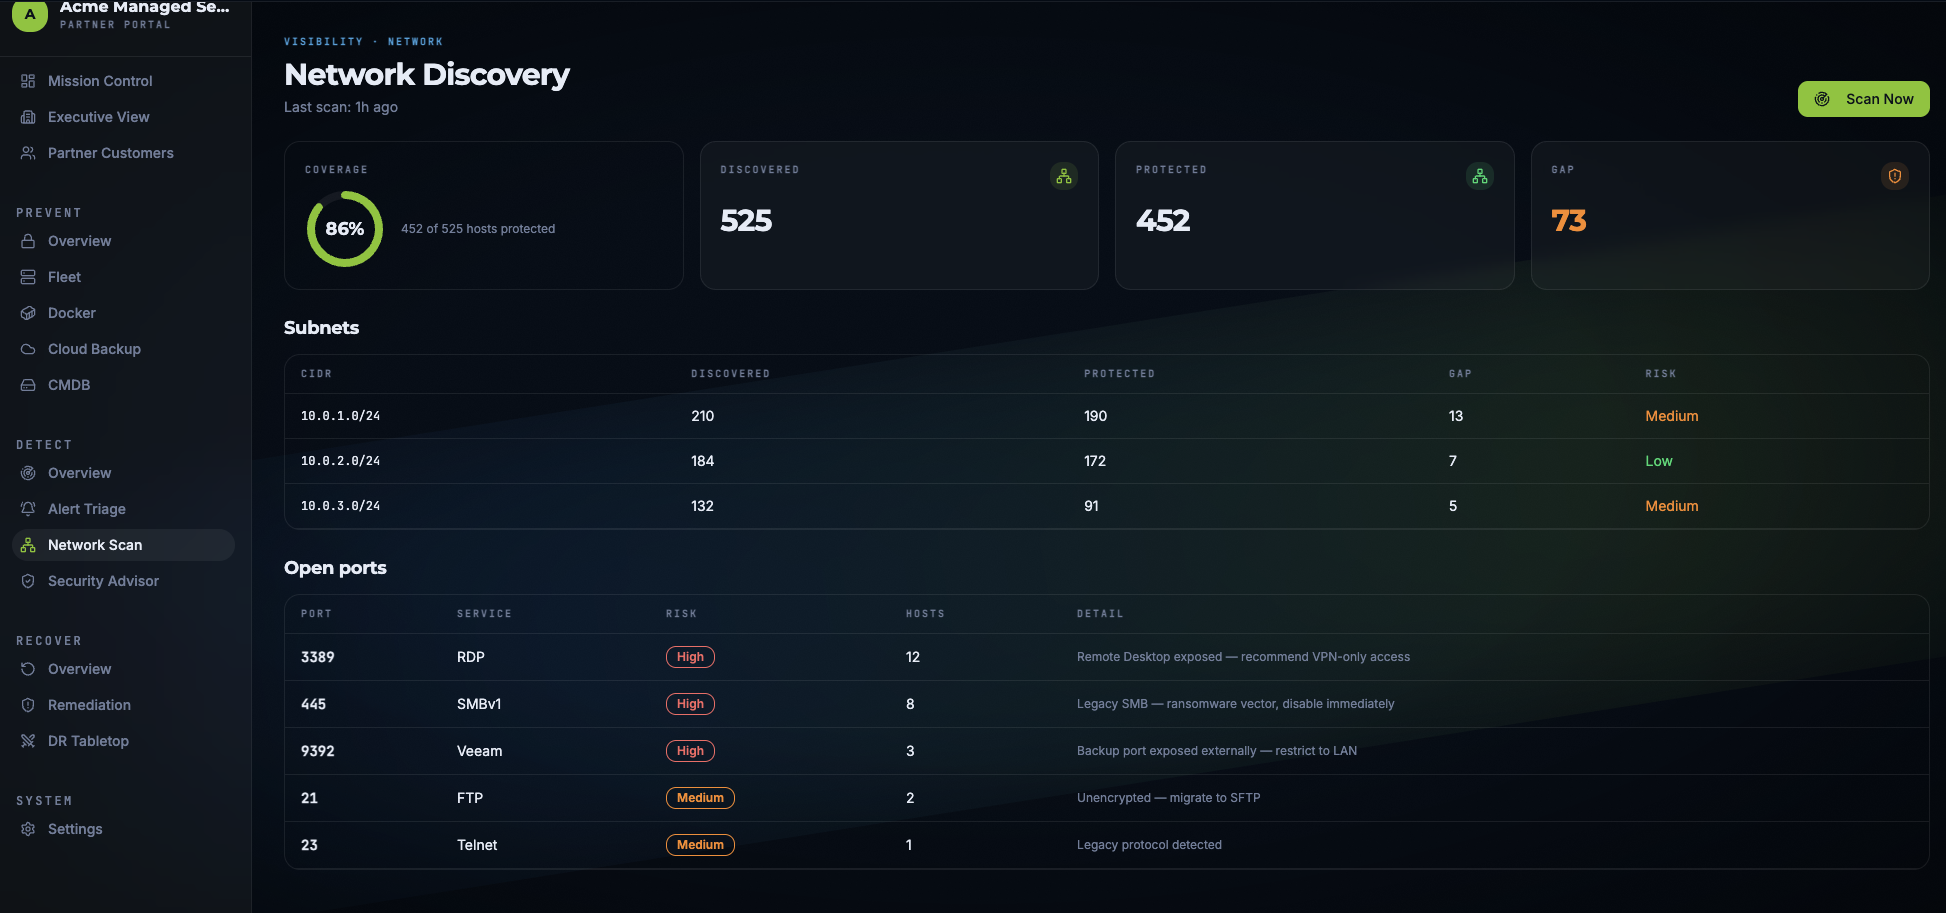Click port 3389 cell
This screenshot has width=1946, height=913.
pyautogui.click(x=318, y=657)
